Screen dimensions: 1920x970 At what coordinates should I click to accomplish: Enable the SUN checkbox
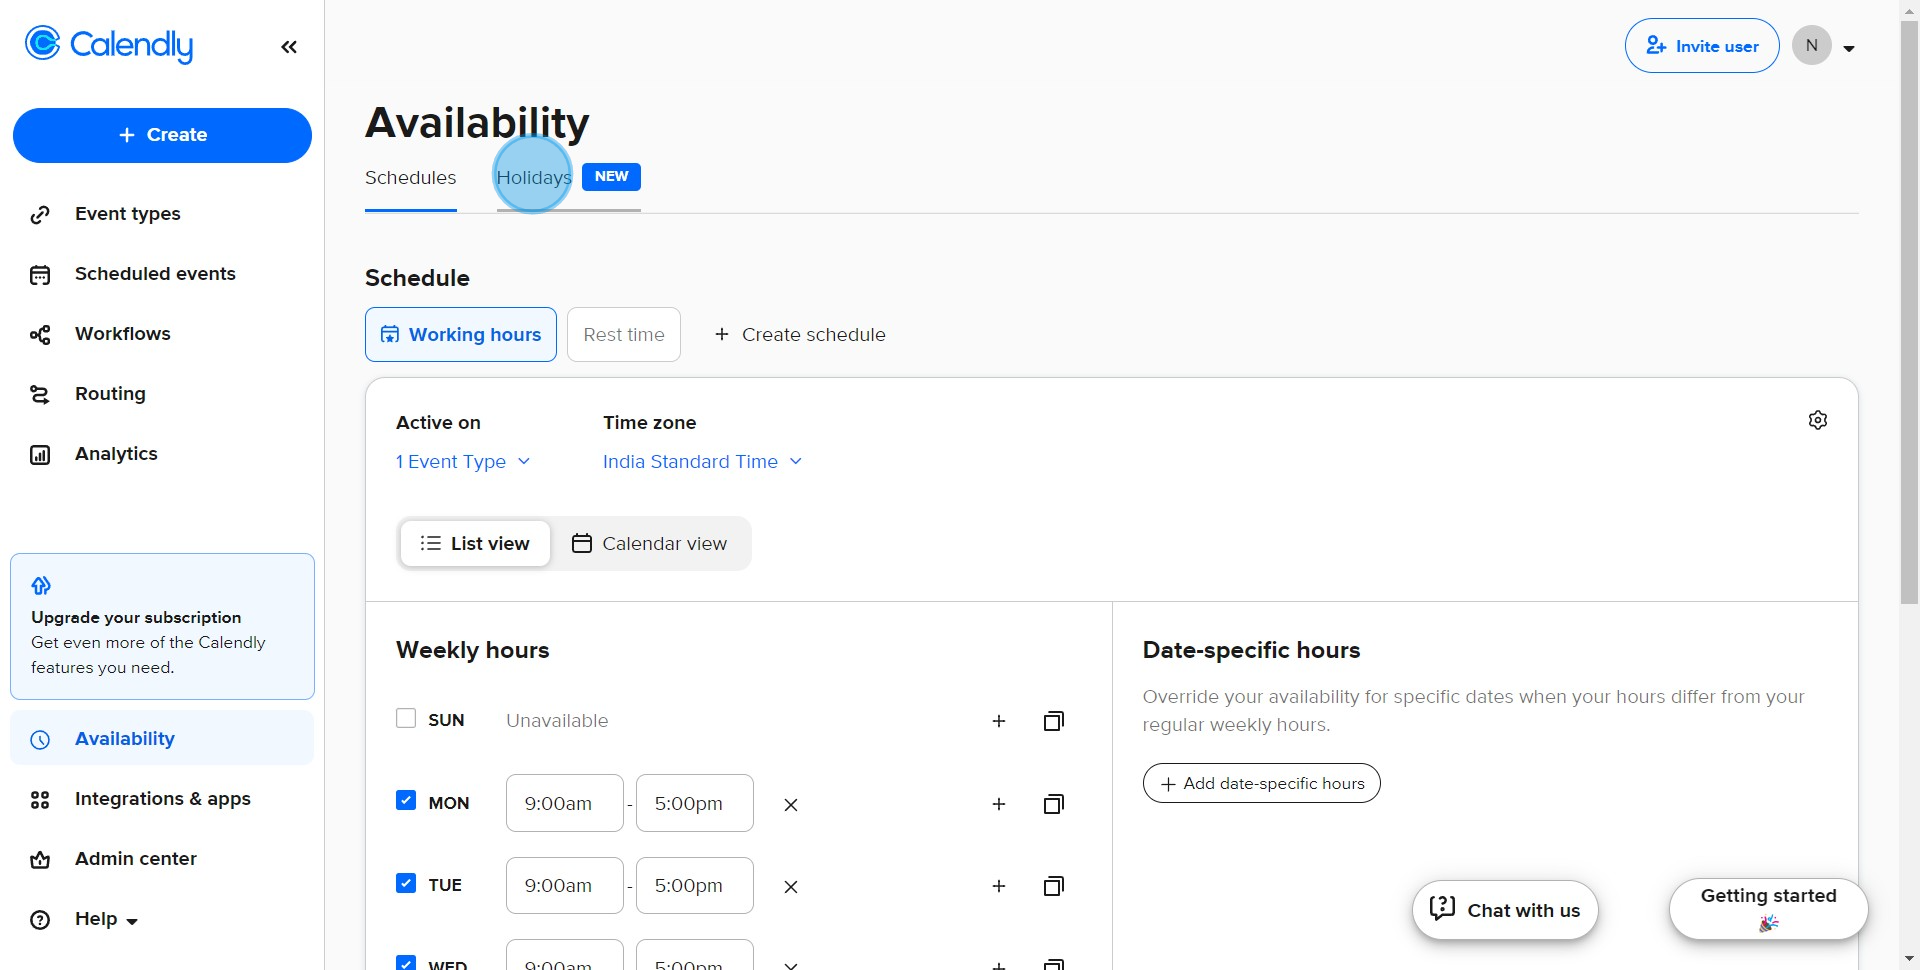coord(406,719)
